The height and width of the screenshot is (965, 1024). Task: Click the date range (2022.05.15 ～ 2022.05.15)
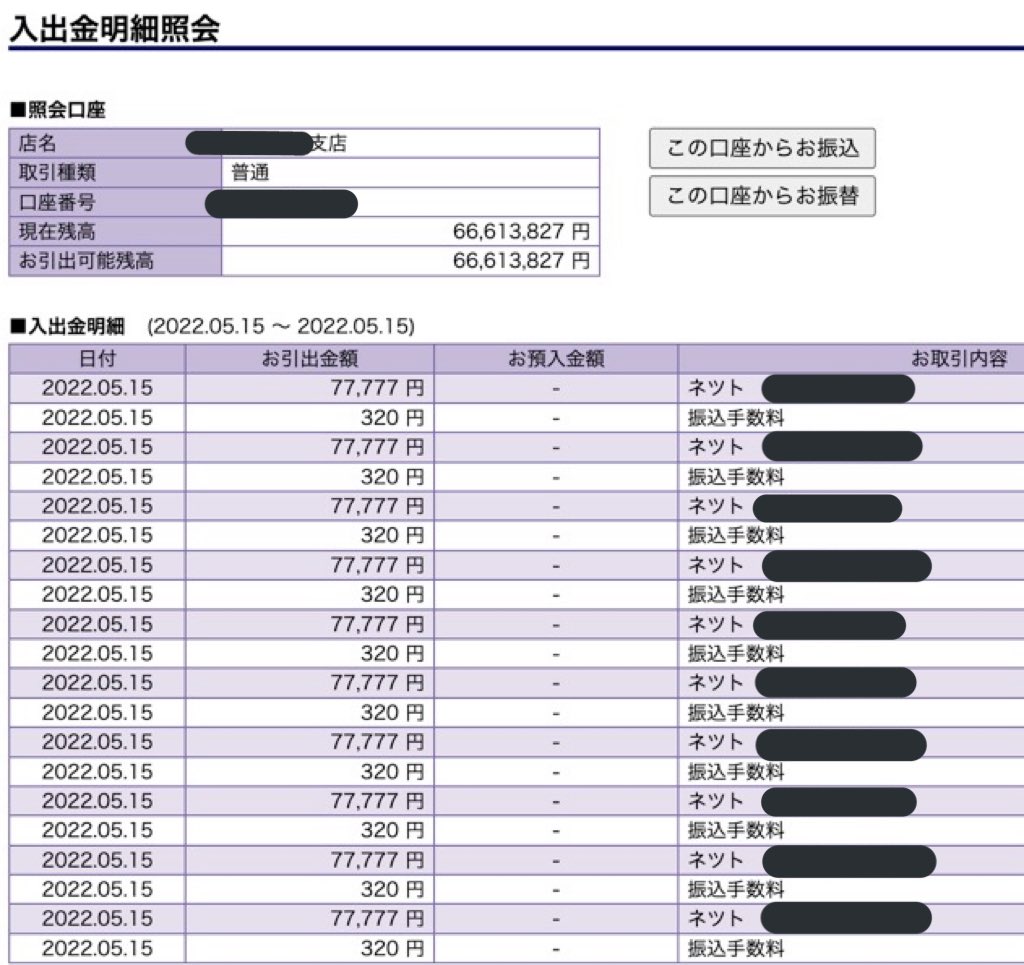(281, 326)
